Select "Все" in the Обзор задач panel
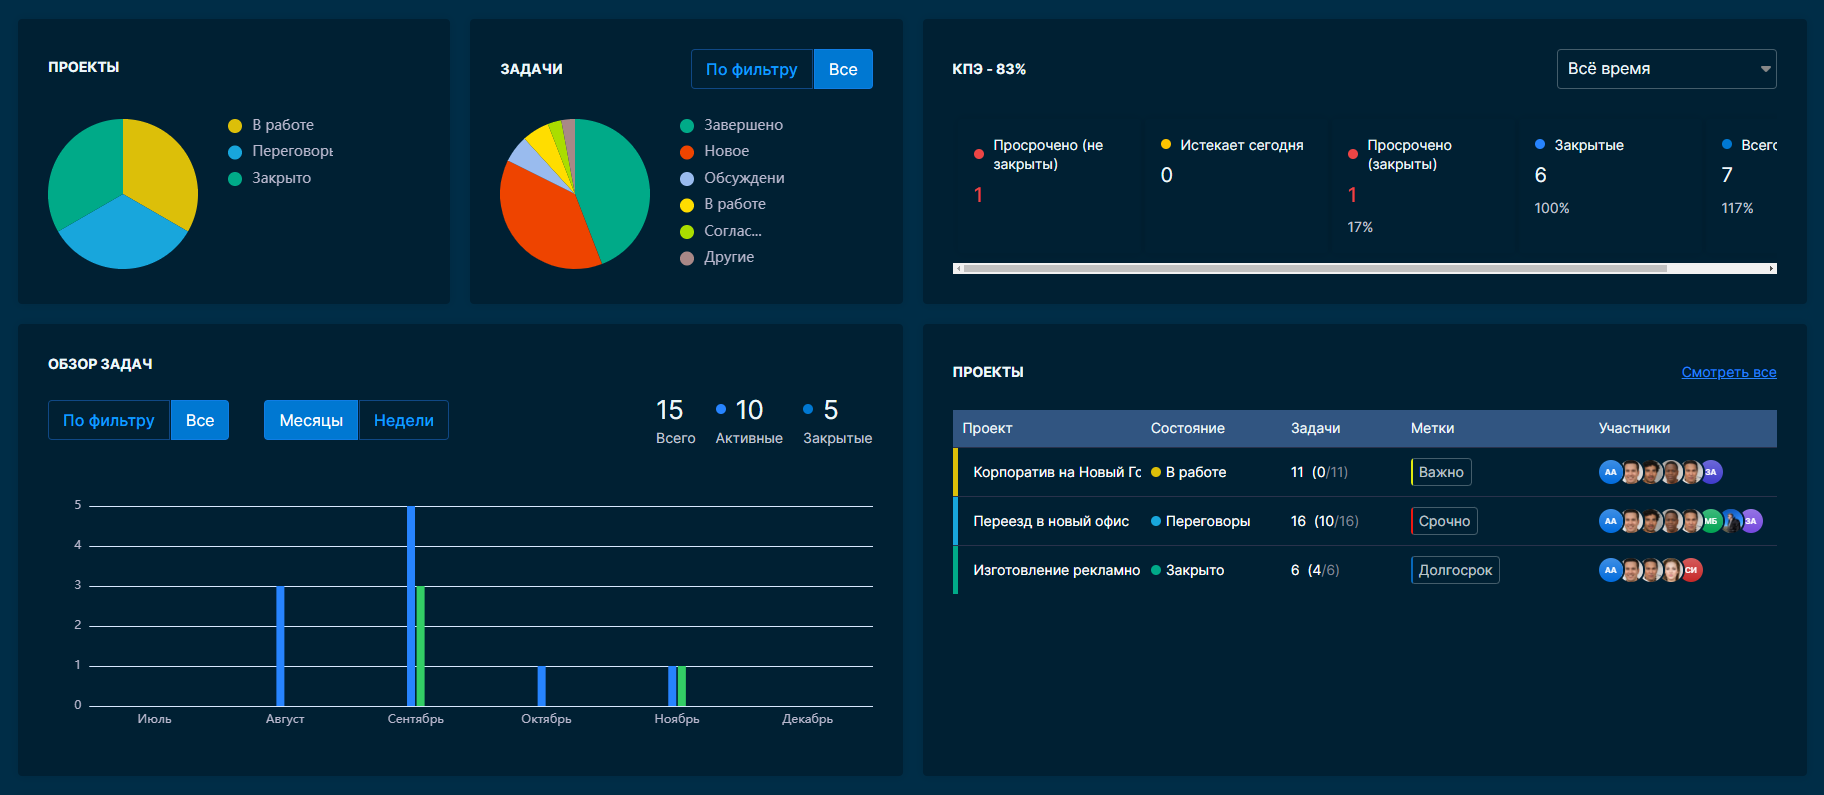The width and height of the screenshot is (1824, 795). click(x=199, y=420)
